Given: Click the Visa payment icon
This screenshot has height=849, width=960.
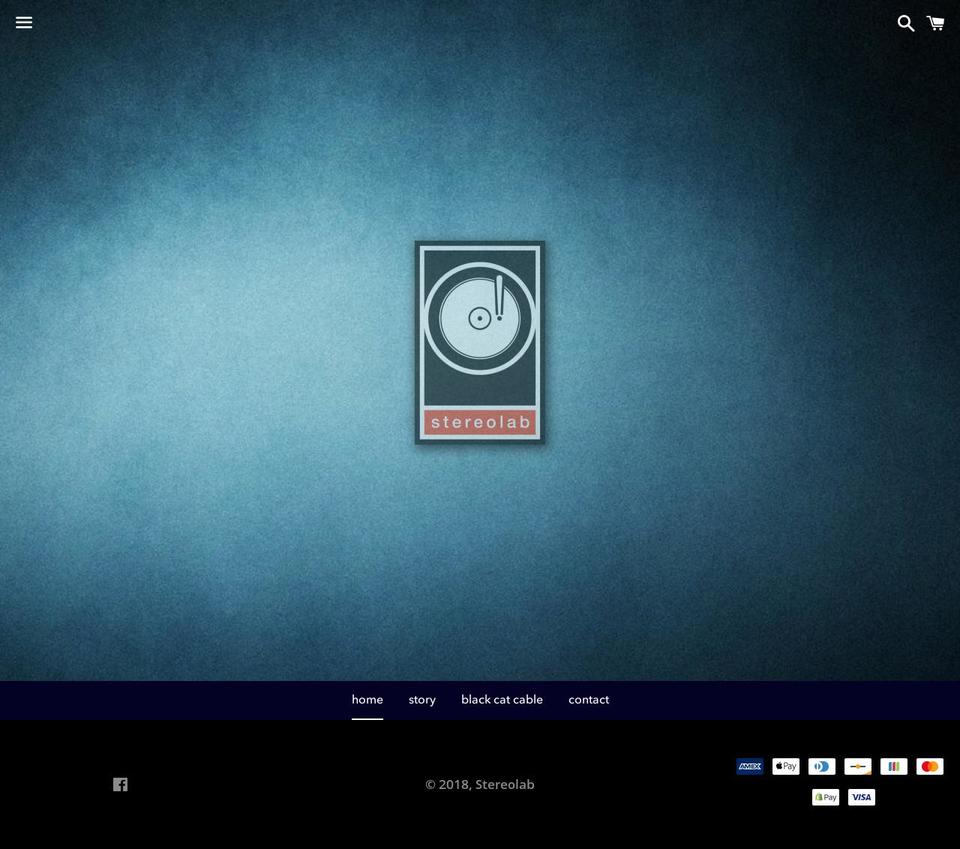Looking at the screenshot, I should (x=861, y=797).
